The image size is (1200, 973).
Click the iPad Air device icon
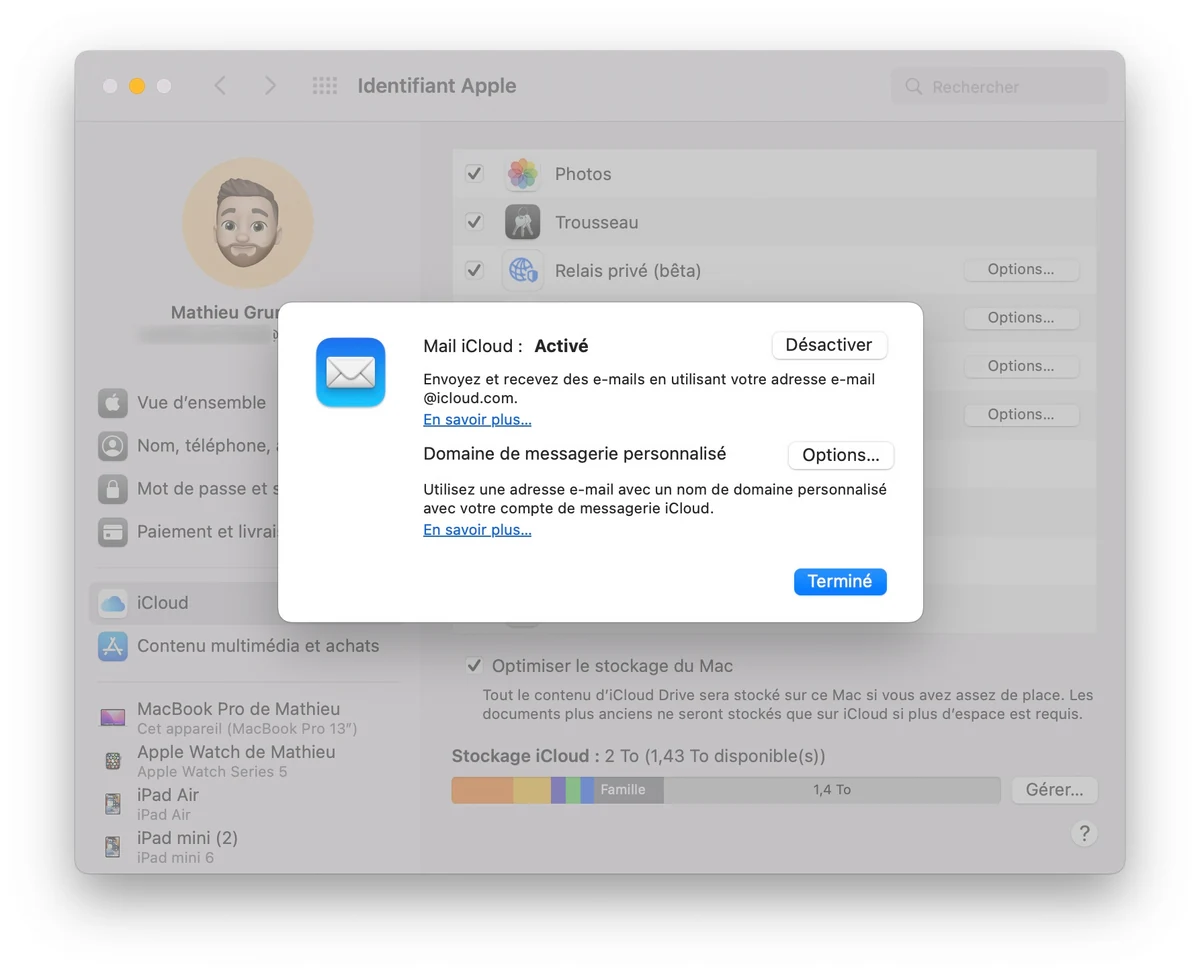[113, 804]
